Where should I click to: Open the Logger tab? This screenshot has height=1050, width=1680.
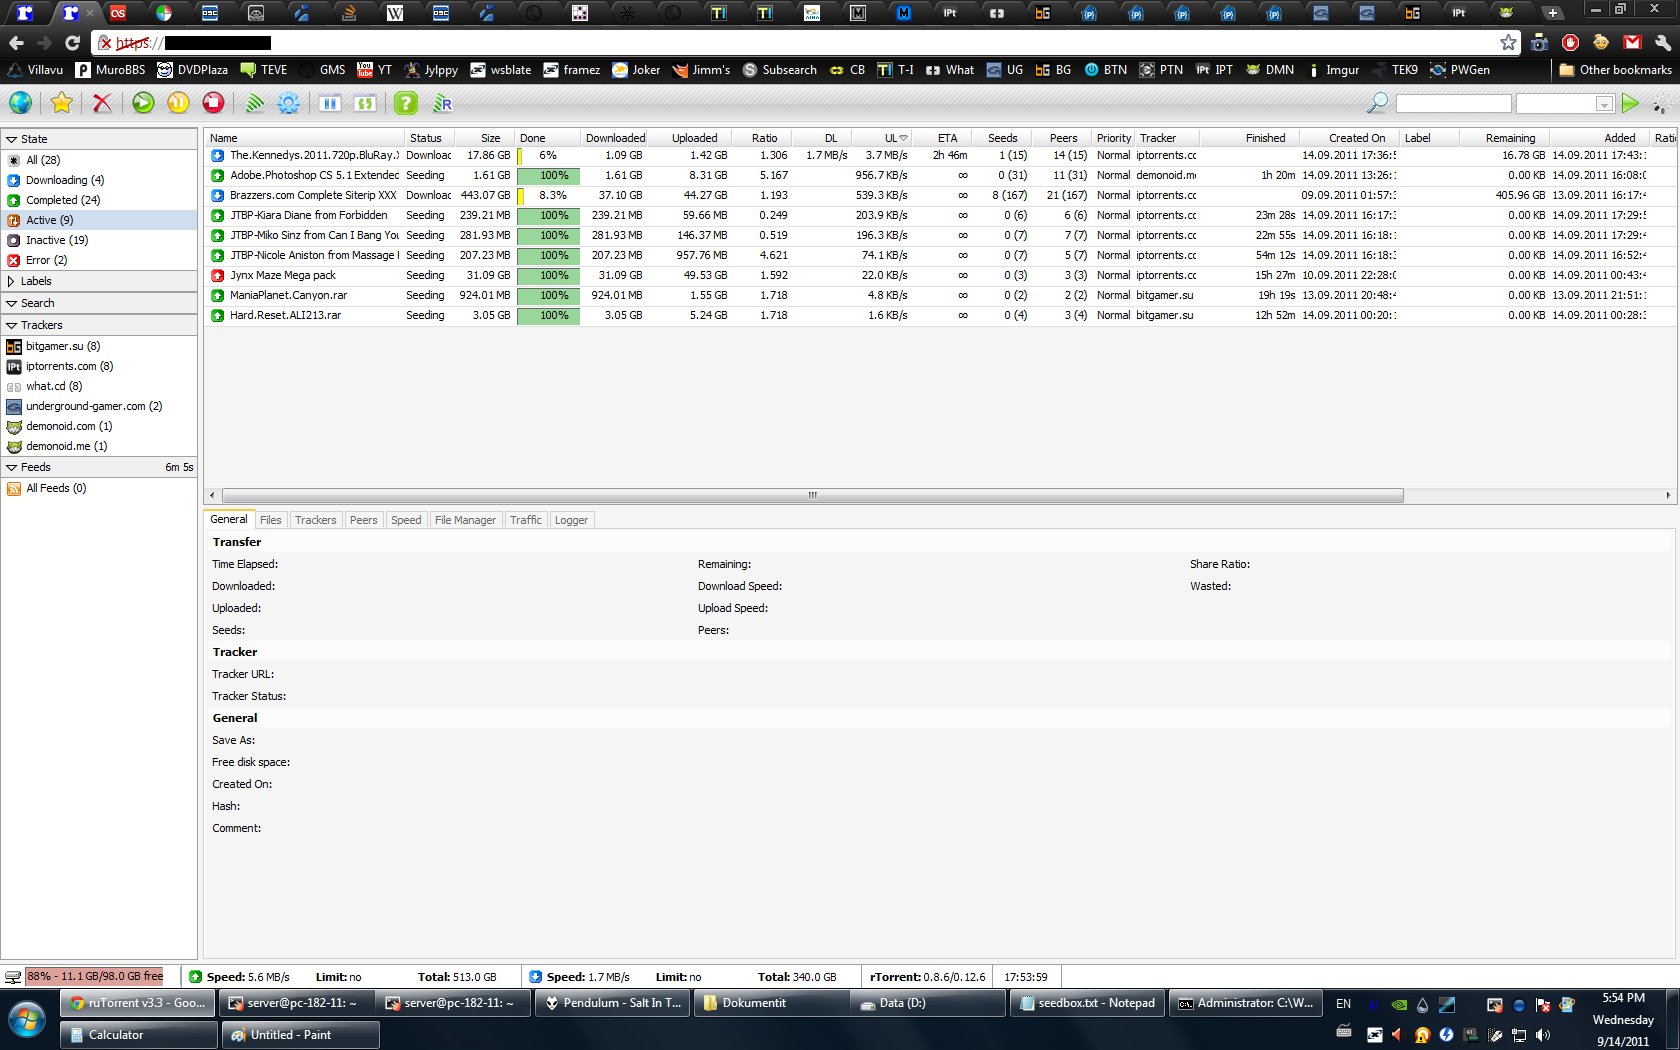(571, 520)
